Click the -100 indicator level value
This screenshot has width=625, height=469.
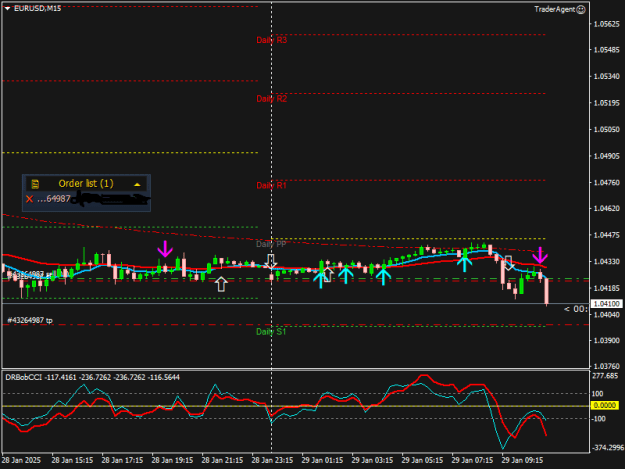pos(598,419)
